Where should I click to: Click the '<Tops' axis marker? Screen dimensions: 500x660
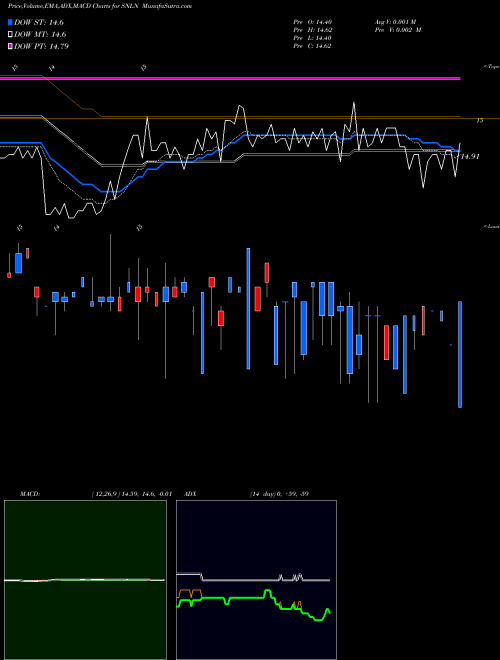491,67
